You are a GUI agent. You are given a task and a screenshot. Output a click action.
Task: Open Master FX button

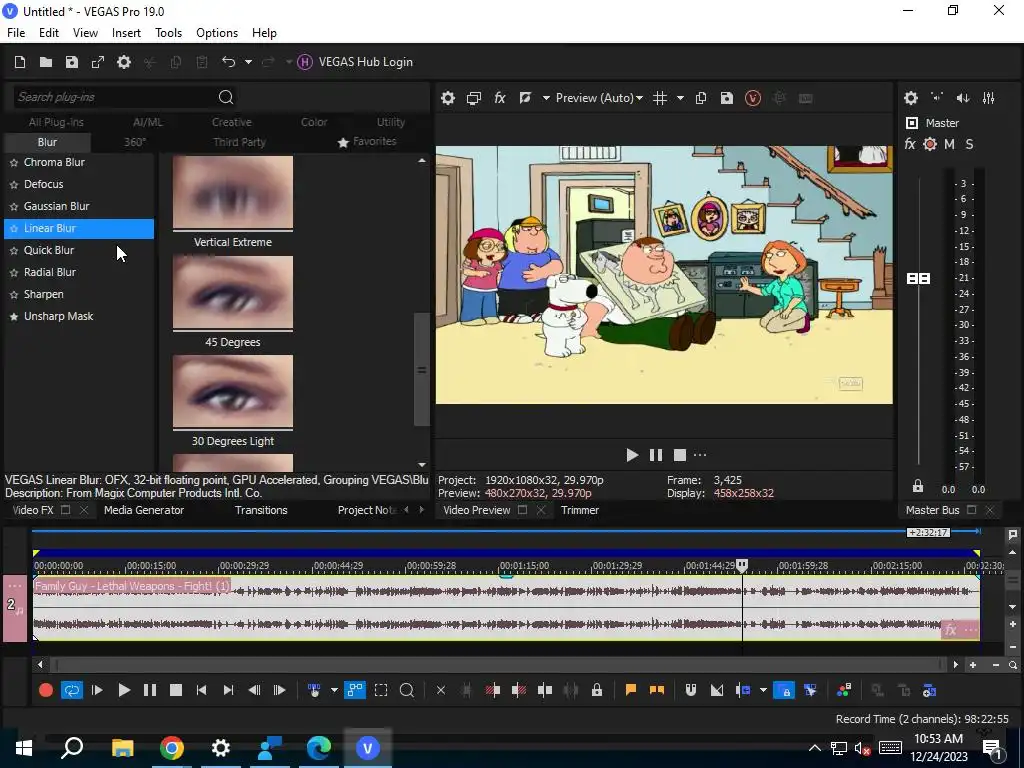910,144
